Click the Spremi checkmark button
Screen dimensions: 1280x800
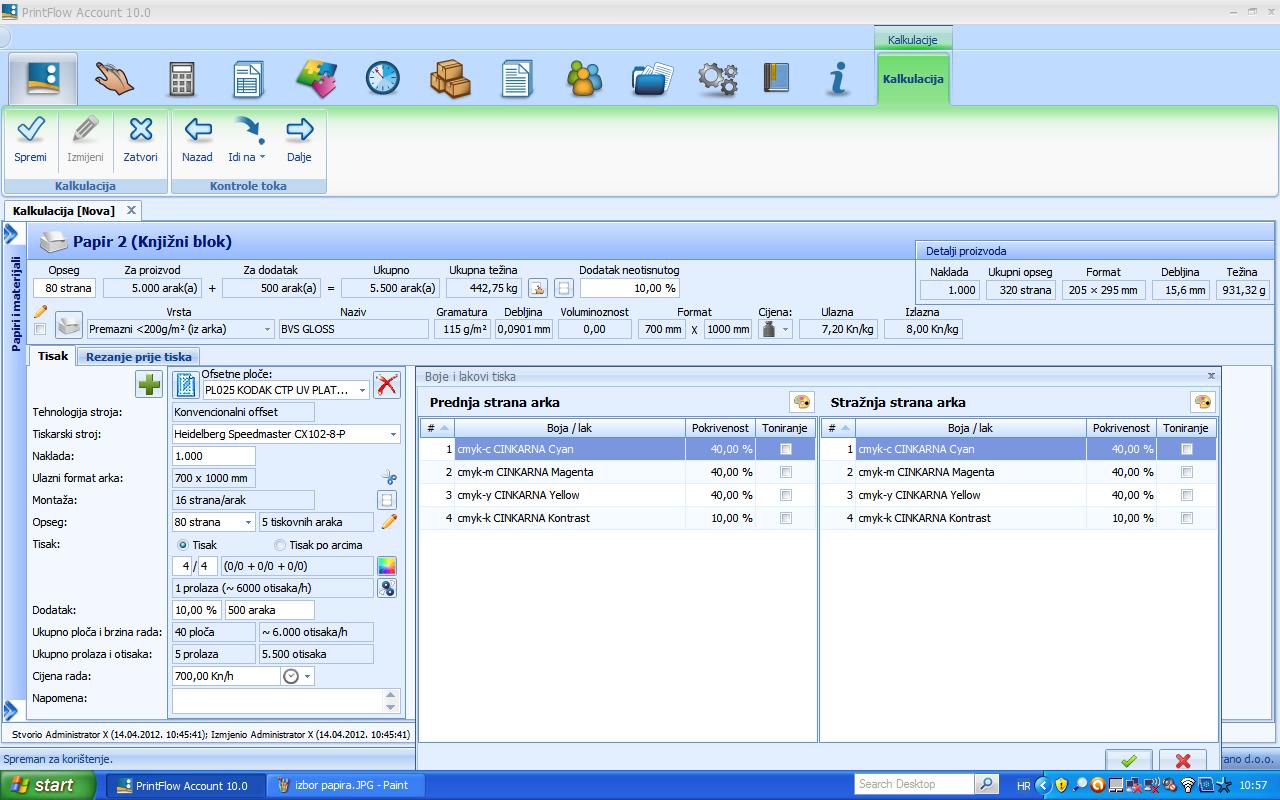31,138
